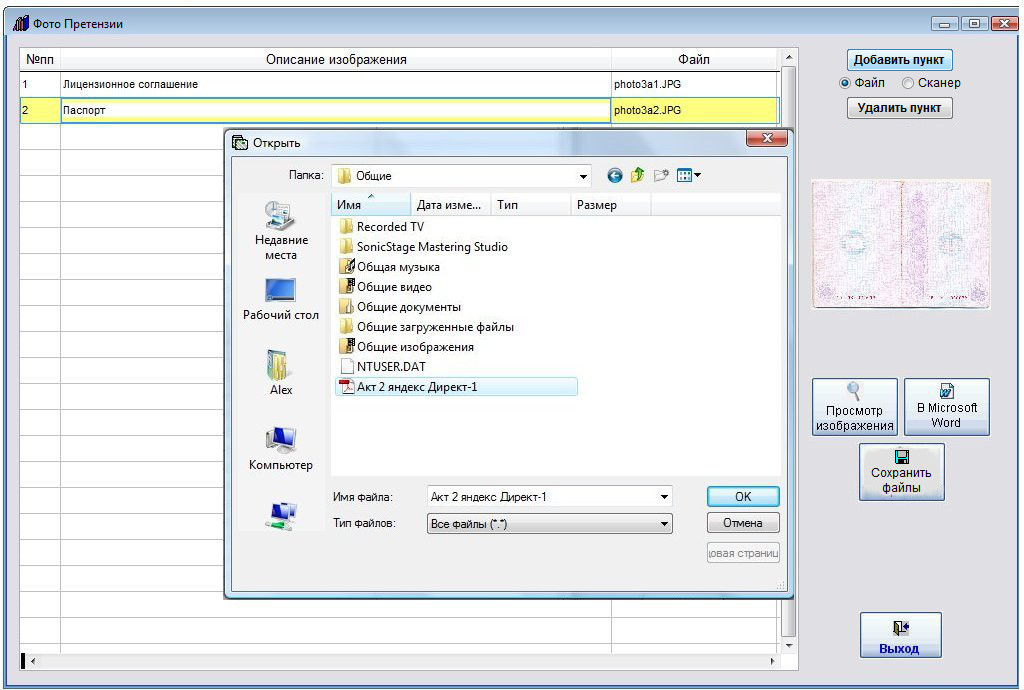This screenshot has height=690, width=1024.
Task: Select the PDF file Акт 2 яндекс Директ-1
Action: click(456, 386)
